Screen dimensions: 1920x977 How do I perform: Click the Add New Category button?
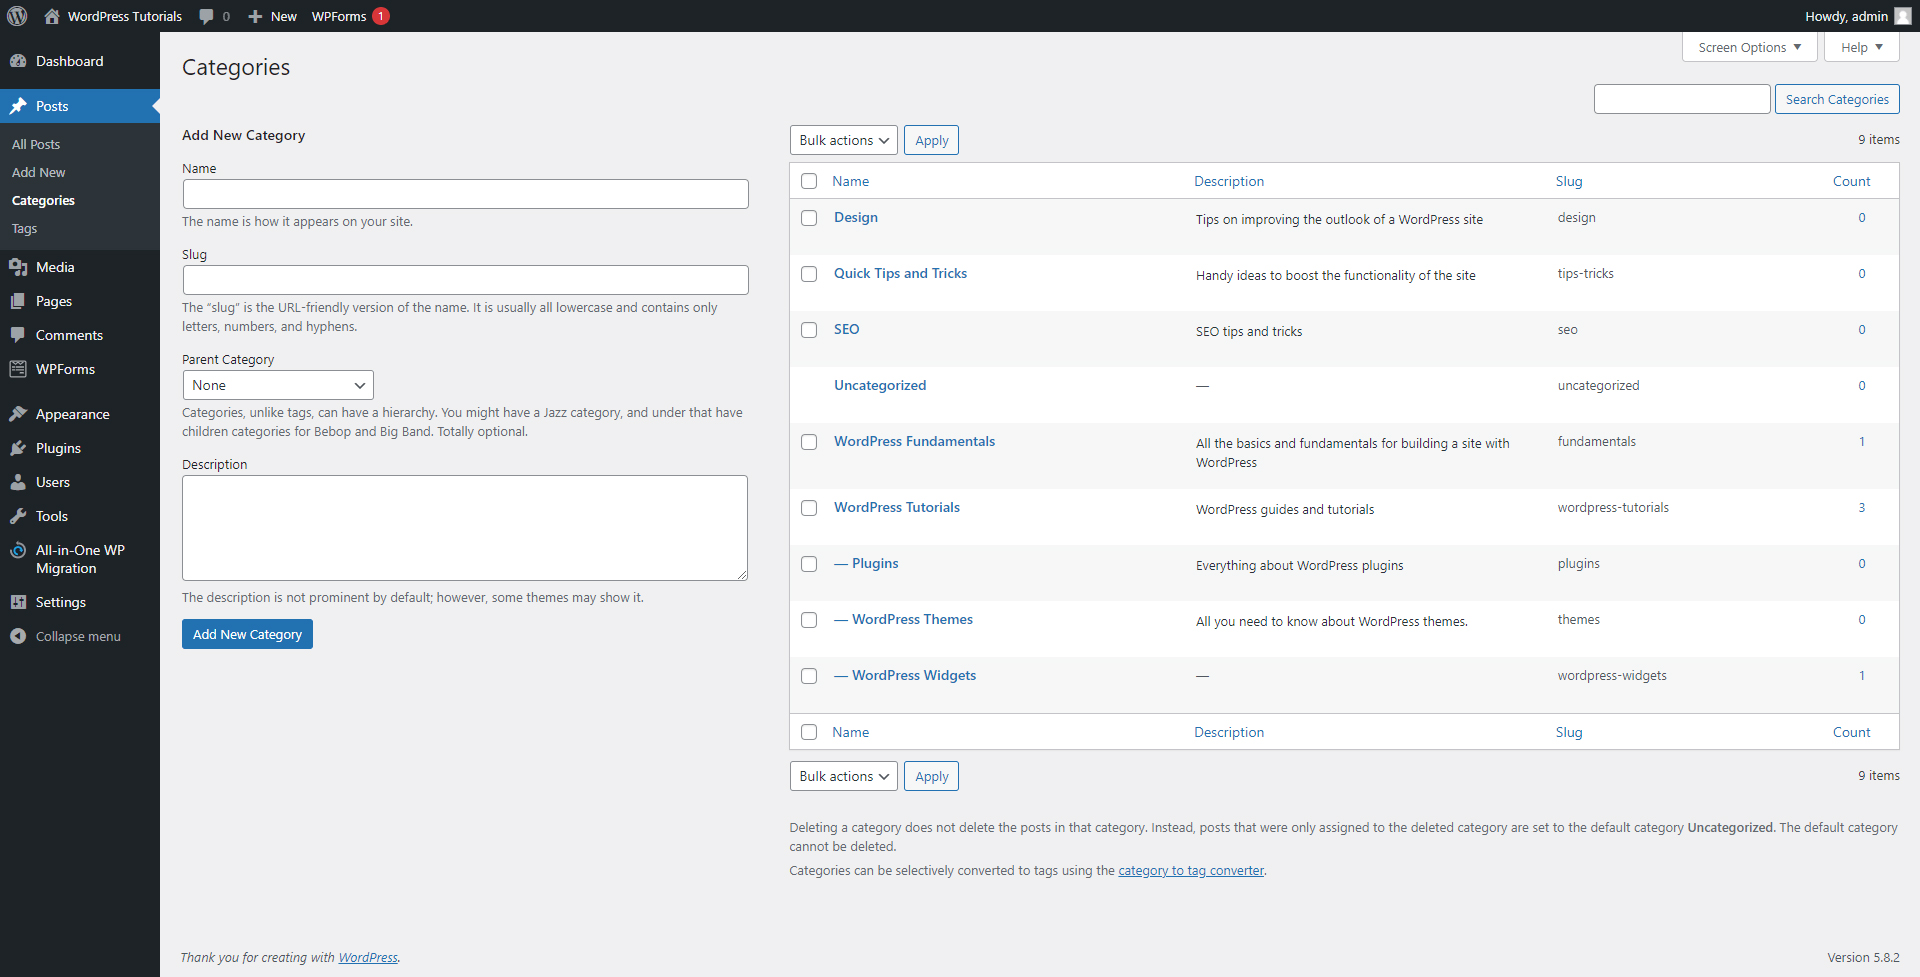pos(247,634)
